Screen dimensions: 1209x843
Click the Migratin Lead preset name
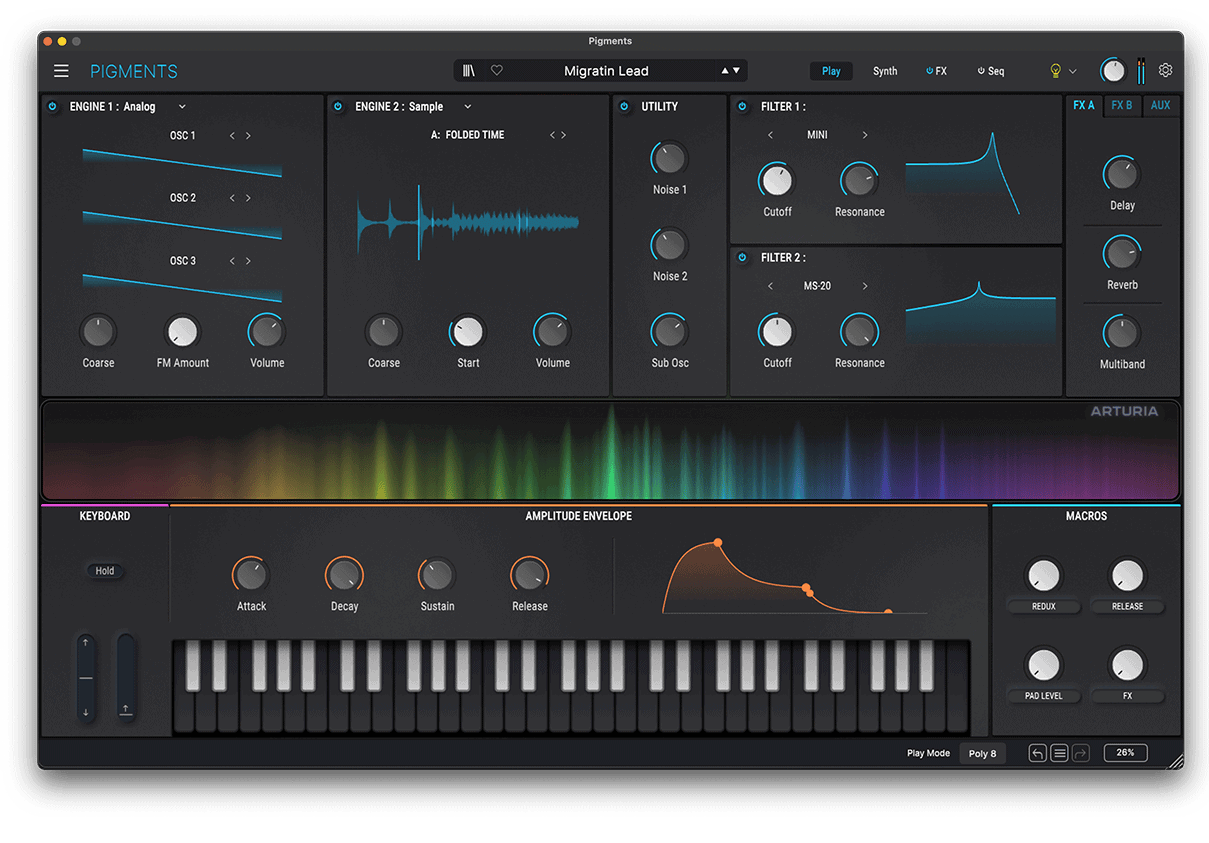(x=606, y=71)
